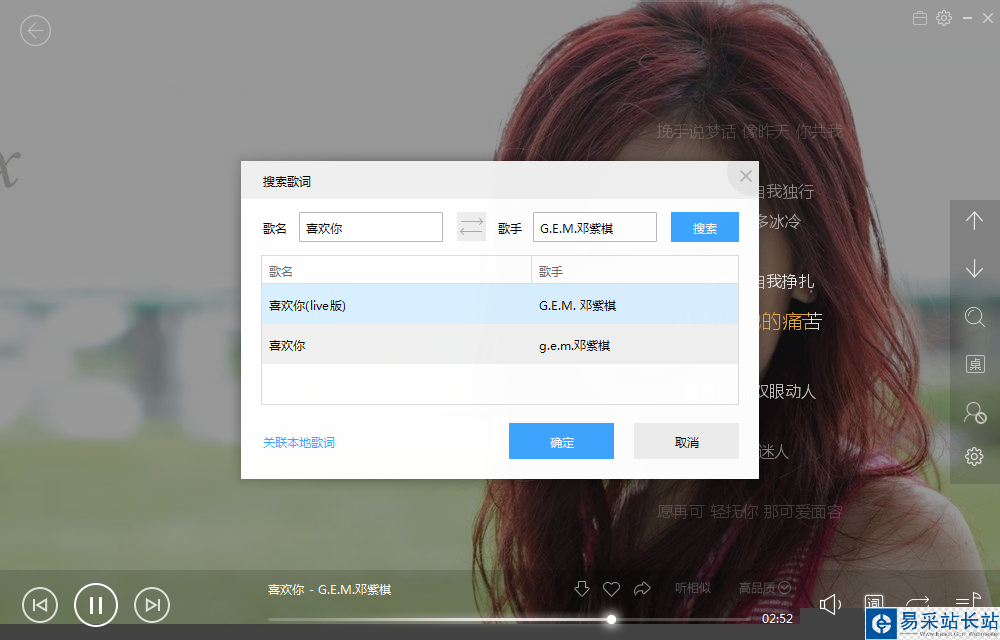The width and height of the screenshot is (1000, 640).
Task: Shift lyrics earlier with the up arrow
Action: coord(974,221)
